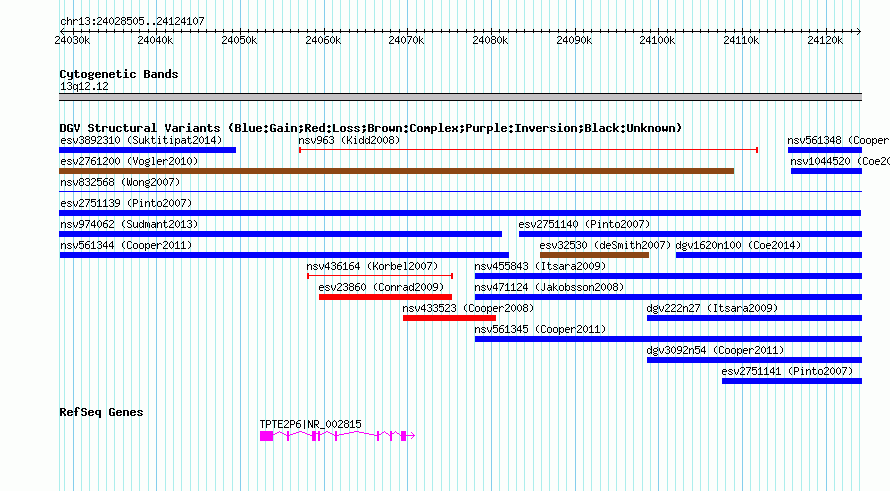Click the esv2751140 (Pinto2007) blue bar
890x491 pixels.
point(690,234)
